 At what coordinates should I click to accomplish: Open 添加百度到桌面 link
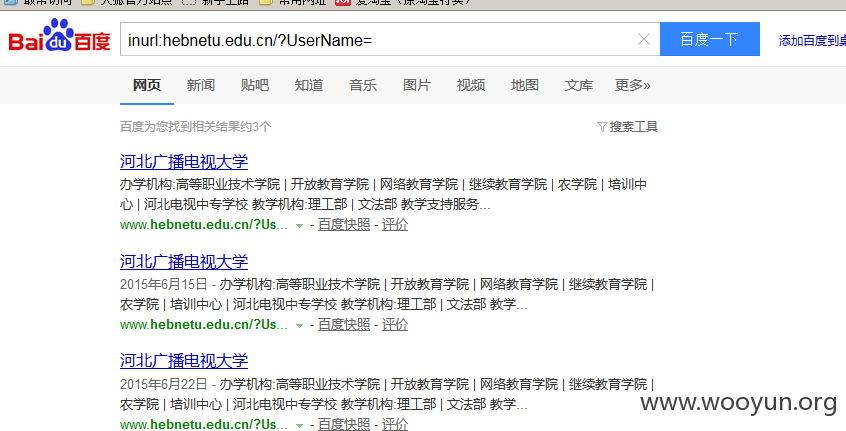pyautogui.click(x=812, y=40)
